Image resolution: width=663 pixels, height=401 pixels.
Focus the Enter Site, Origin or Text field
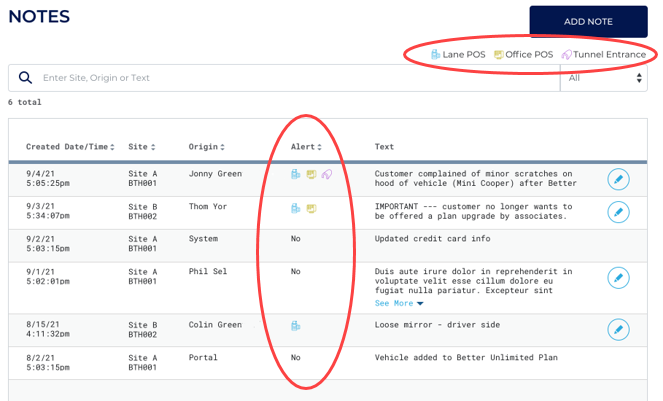coord(284,78)
